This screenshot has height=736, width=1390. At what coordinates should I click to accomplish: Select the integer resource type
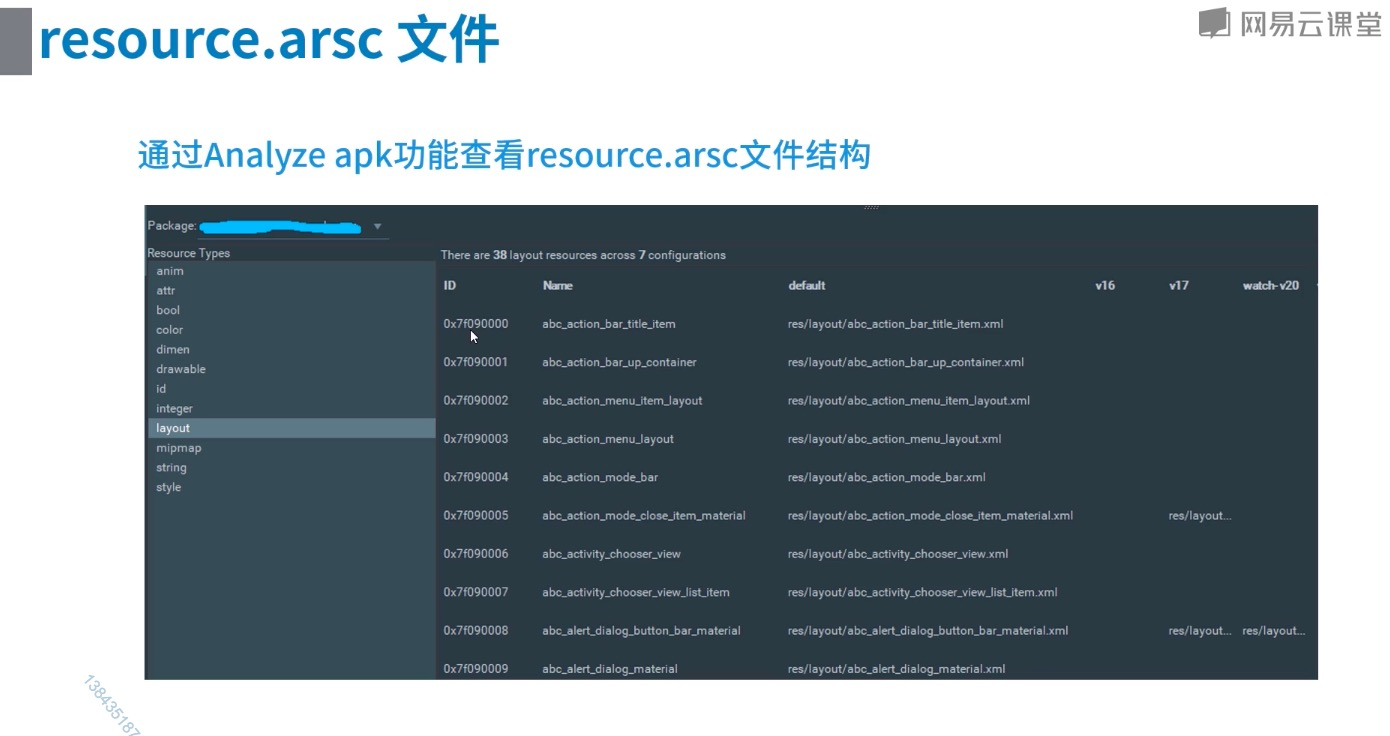point(174,408)
